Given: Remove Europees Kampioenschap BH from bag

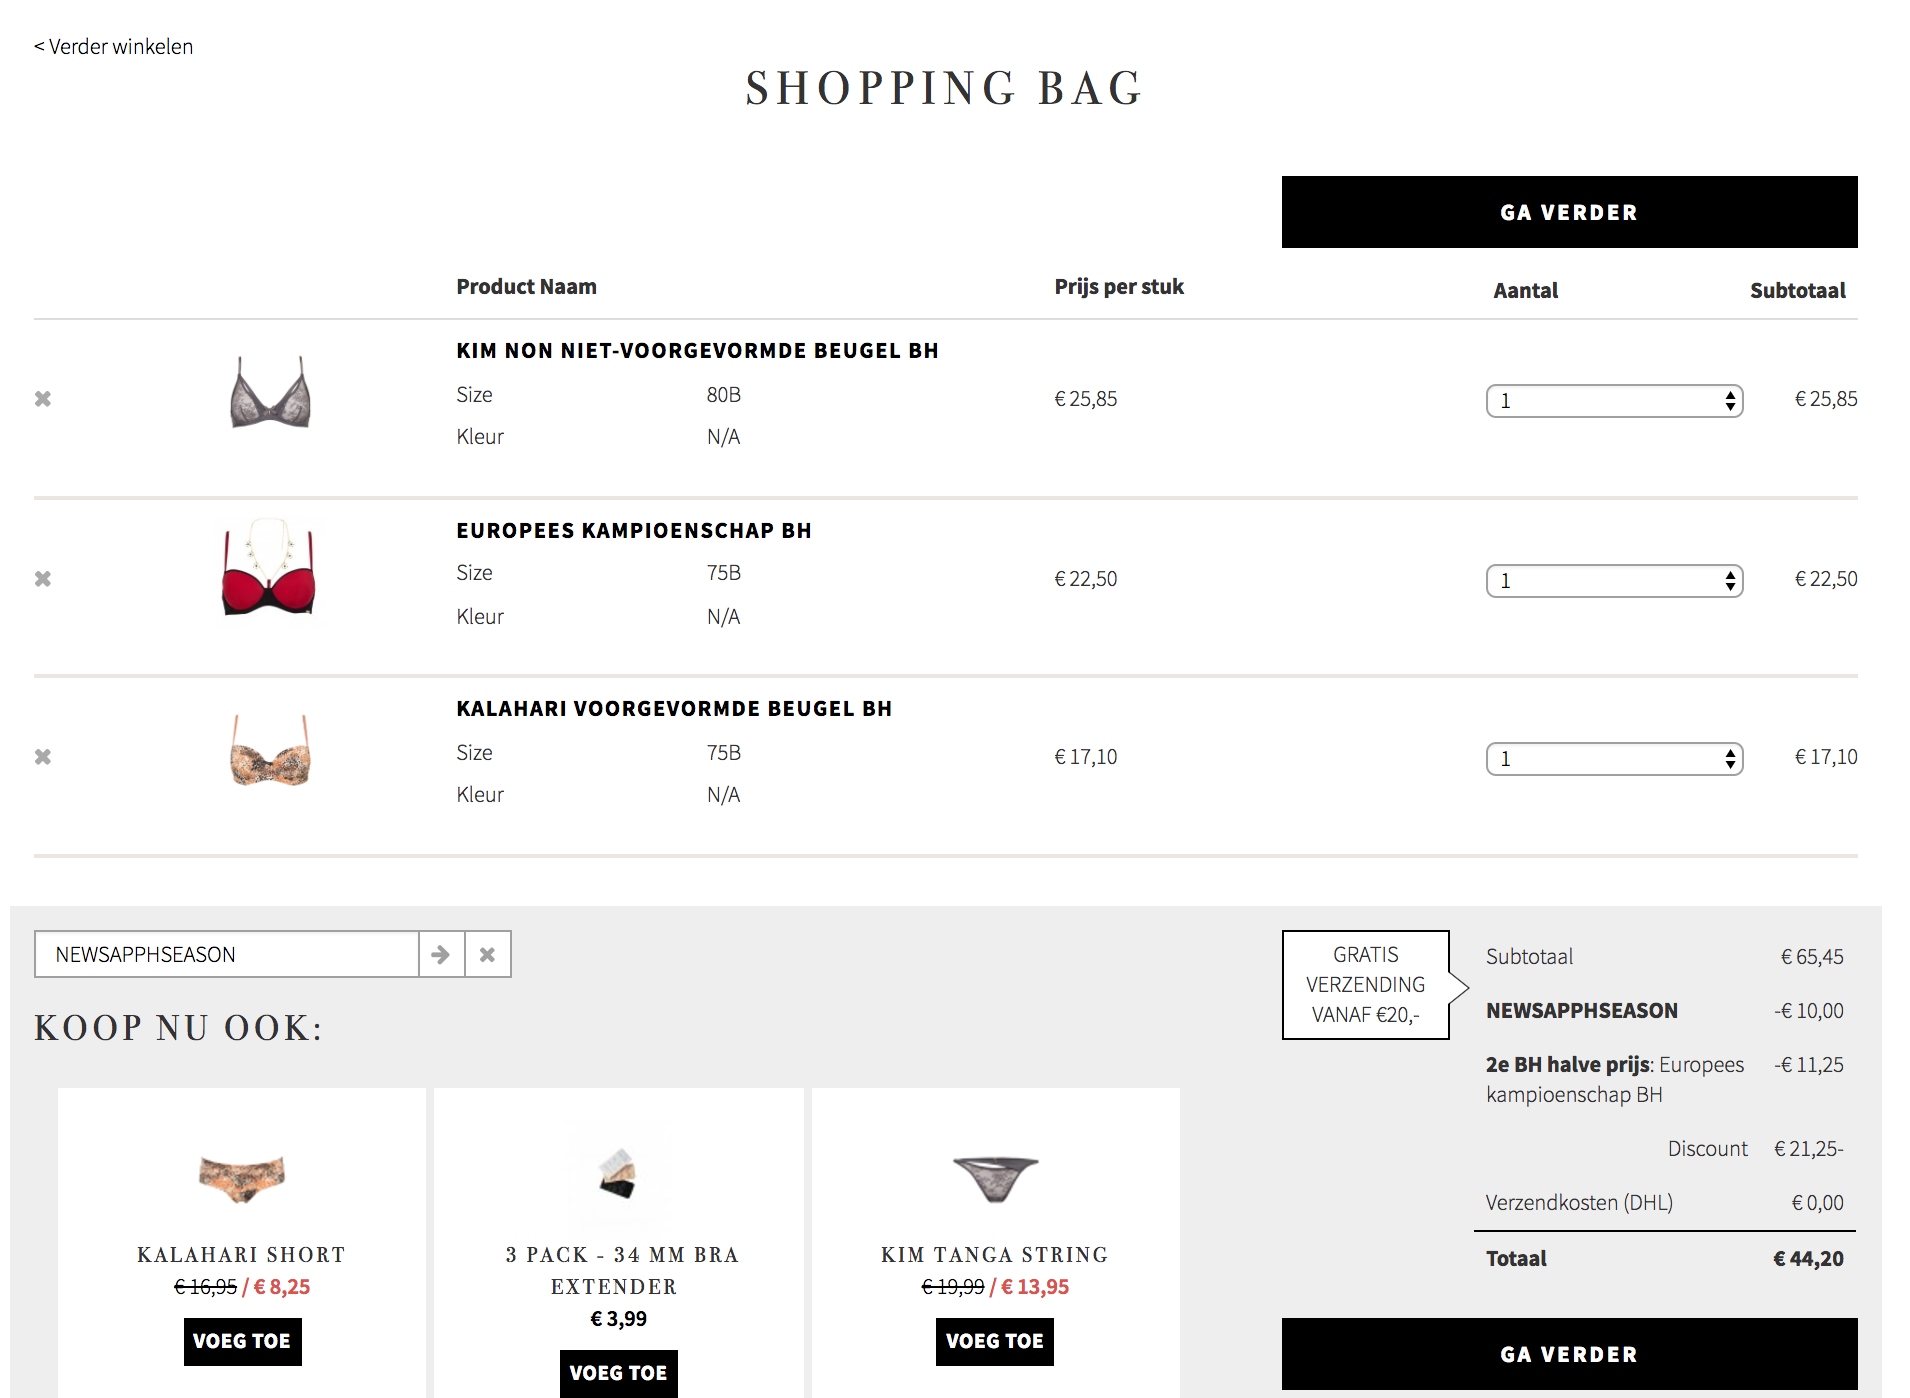Looking at the screenshot, I should pos(43,579).
